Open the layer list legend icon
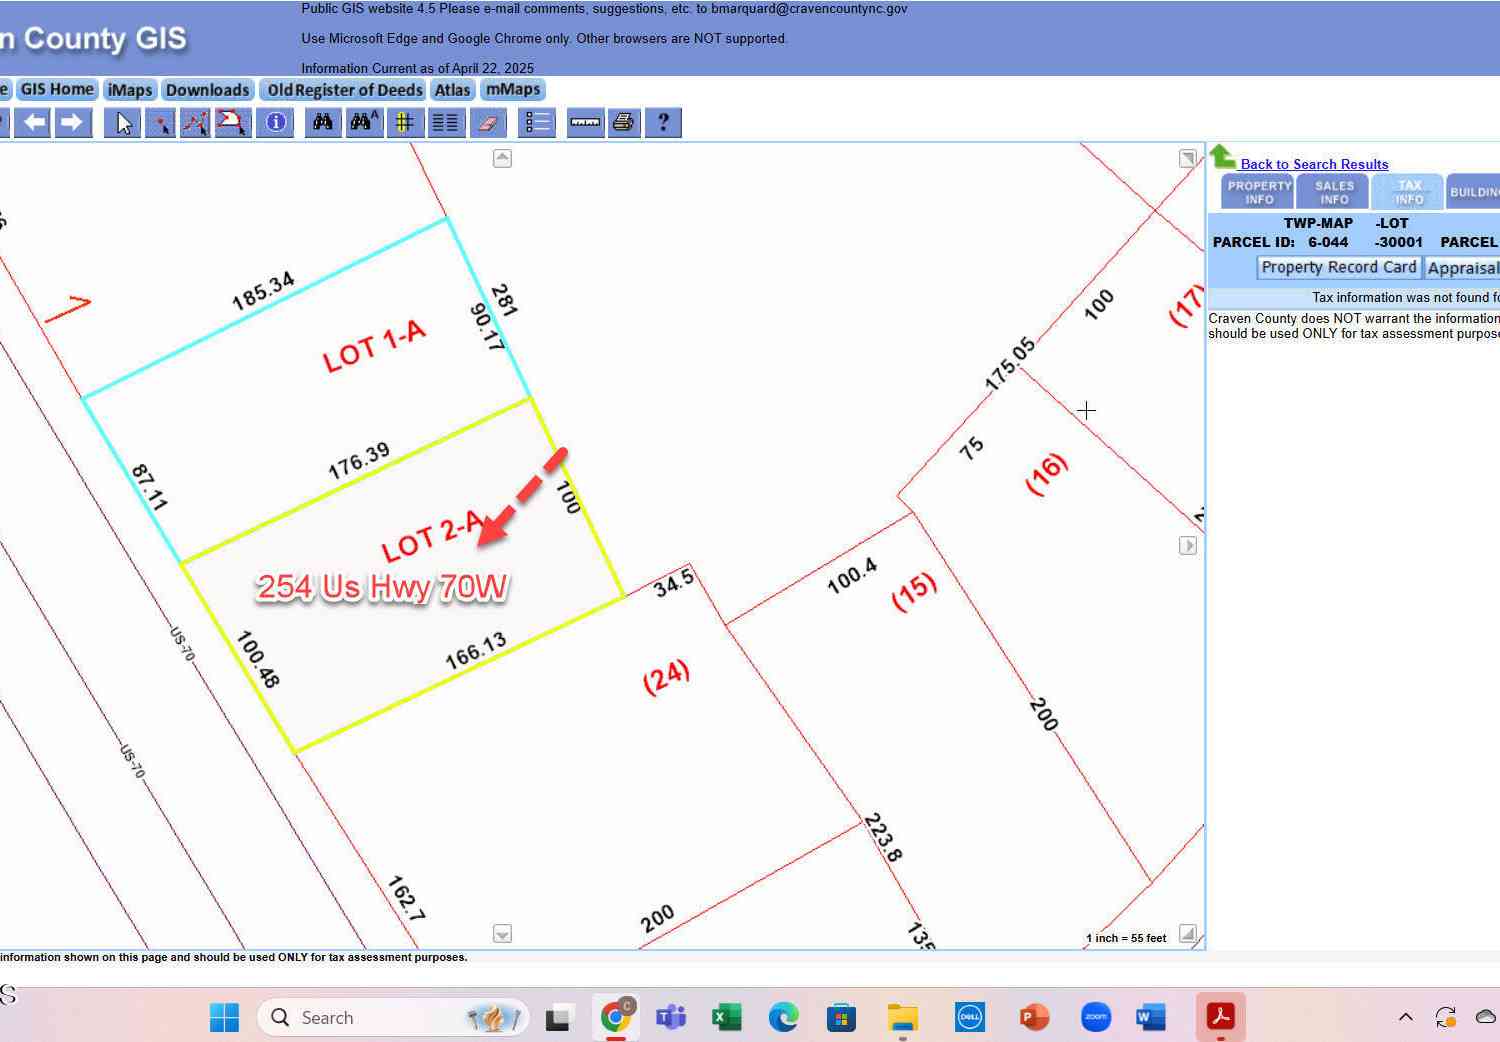 click(537, 123)
